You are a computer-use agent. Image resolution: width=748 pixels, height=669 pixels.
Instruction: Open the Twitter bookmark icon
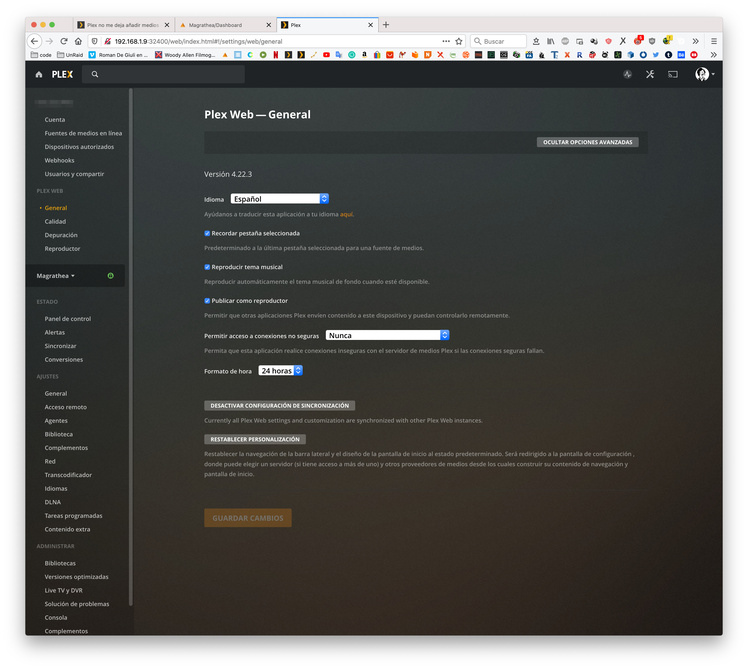[655, 55]
